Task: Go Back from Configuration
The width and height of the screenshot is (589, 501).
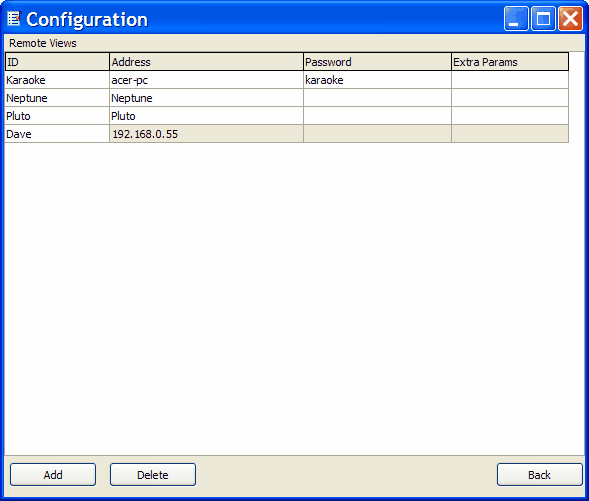Action: pyautogui.click(x=539, y=475)
